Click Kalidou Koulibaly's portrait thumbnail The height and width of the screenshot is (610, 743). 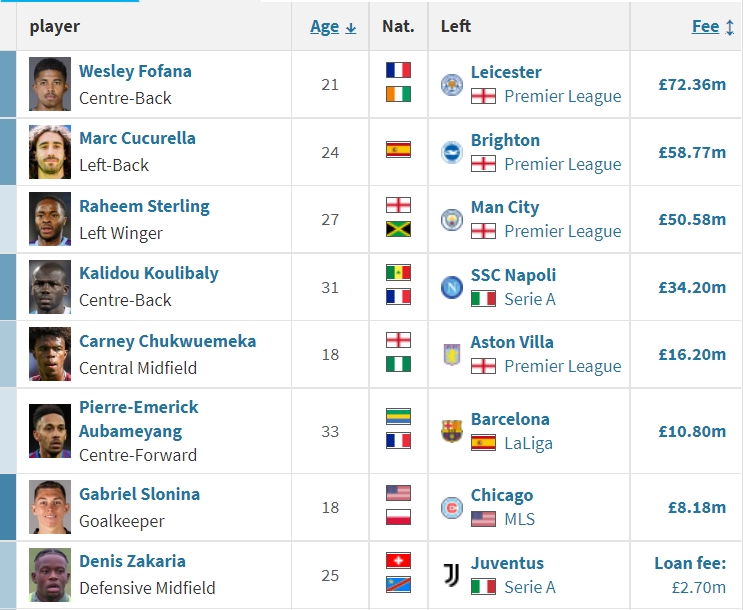pyautogui.click(x=50, y=287)
